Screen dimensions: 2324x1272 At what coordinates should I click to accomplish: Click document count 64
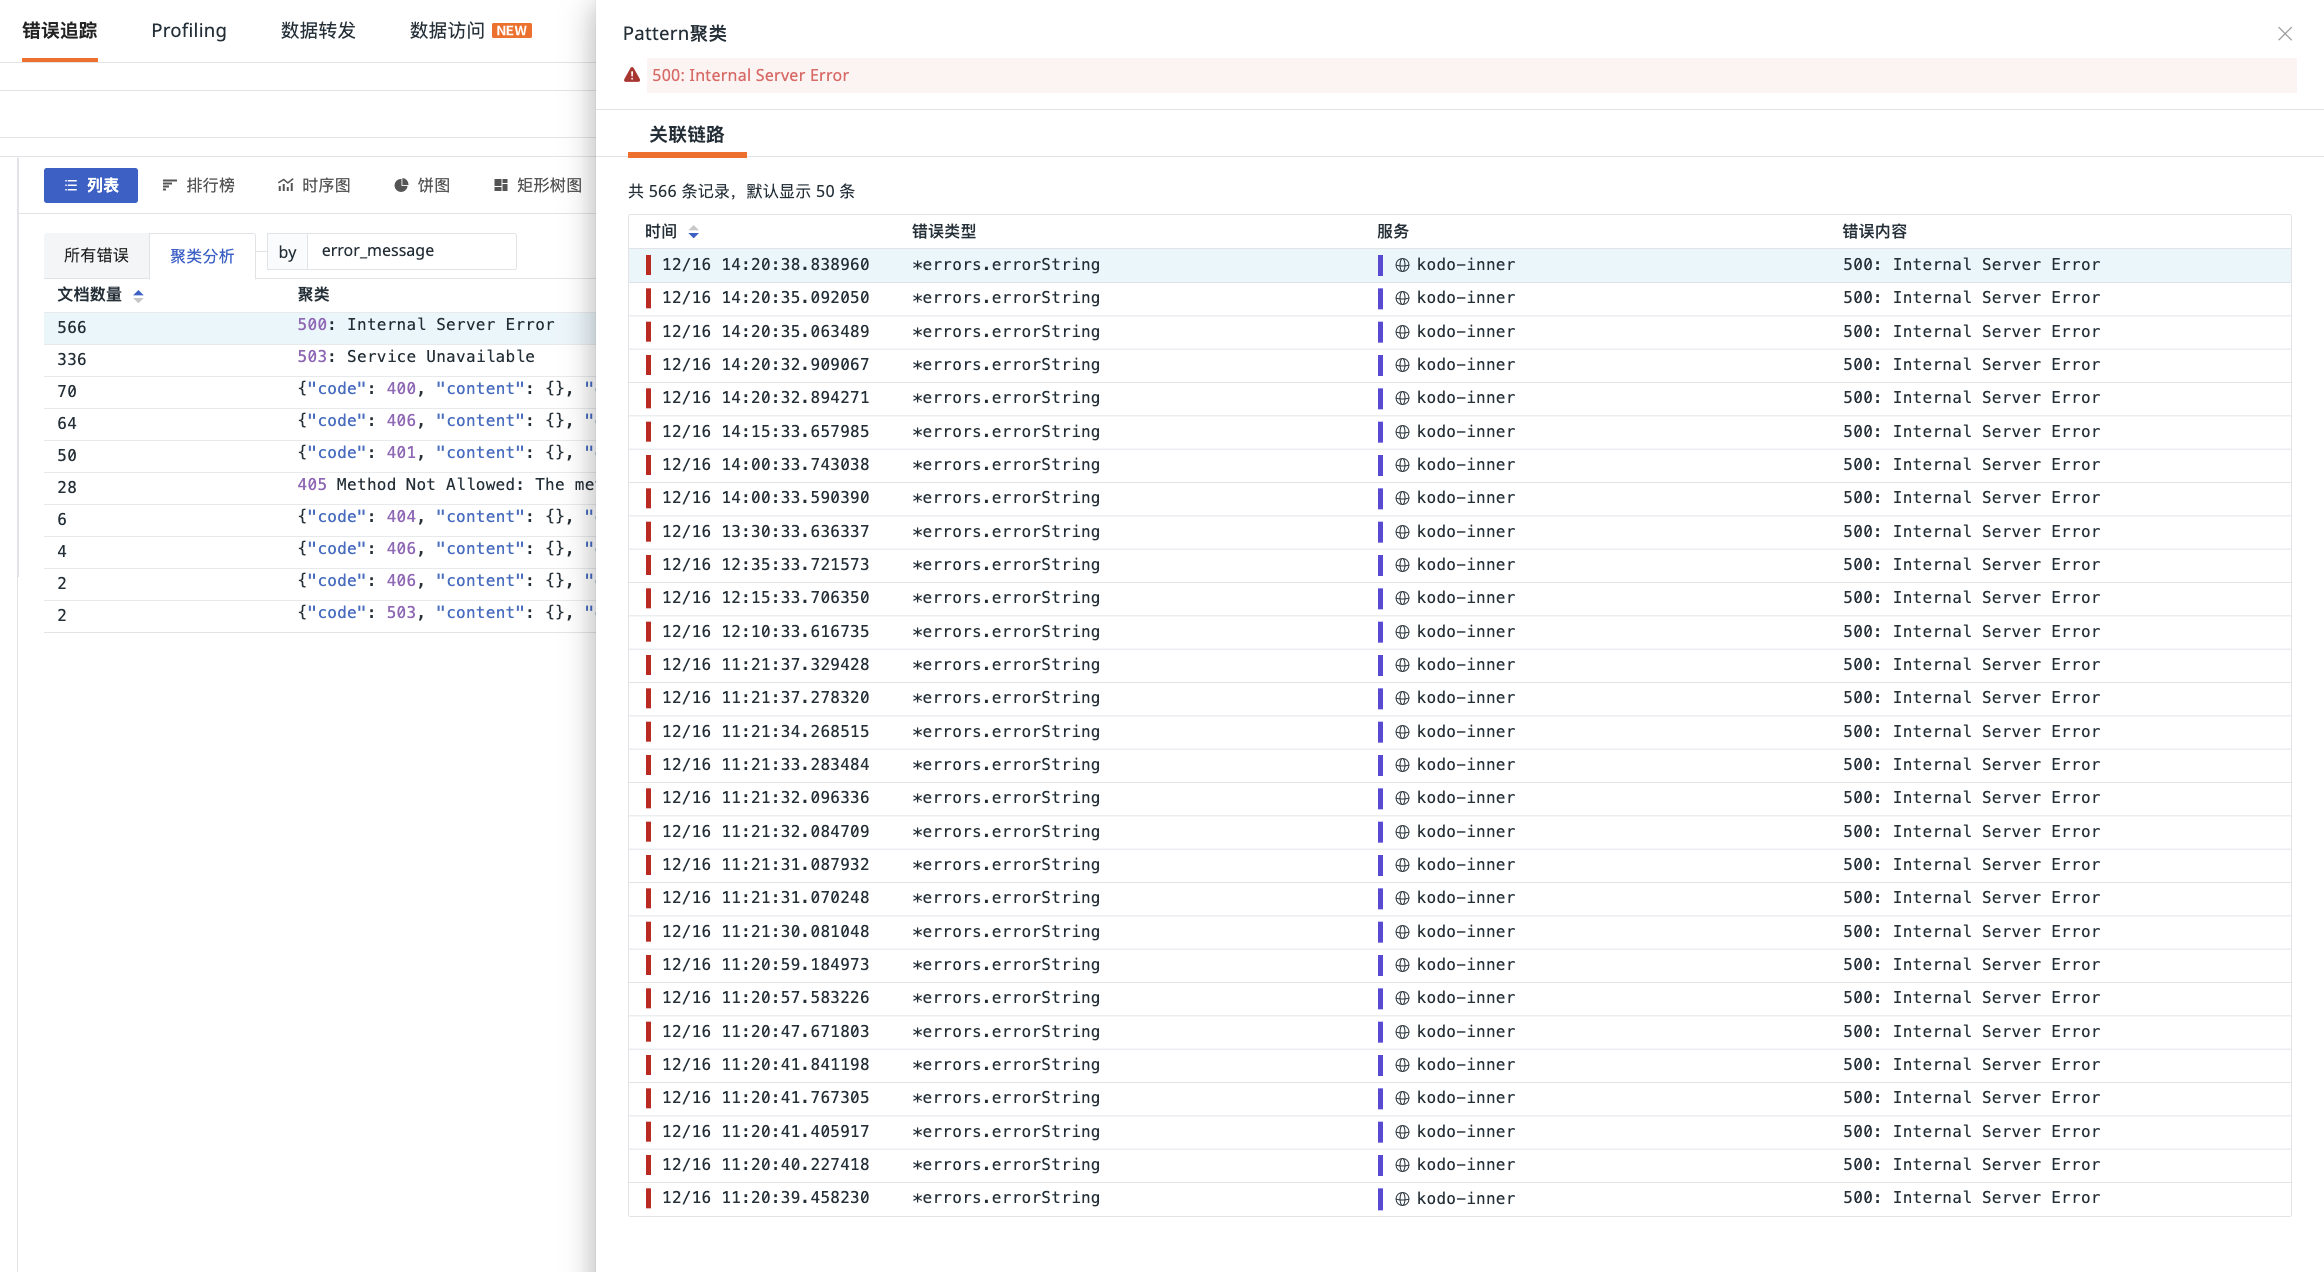(67, 424)
